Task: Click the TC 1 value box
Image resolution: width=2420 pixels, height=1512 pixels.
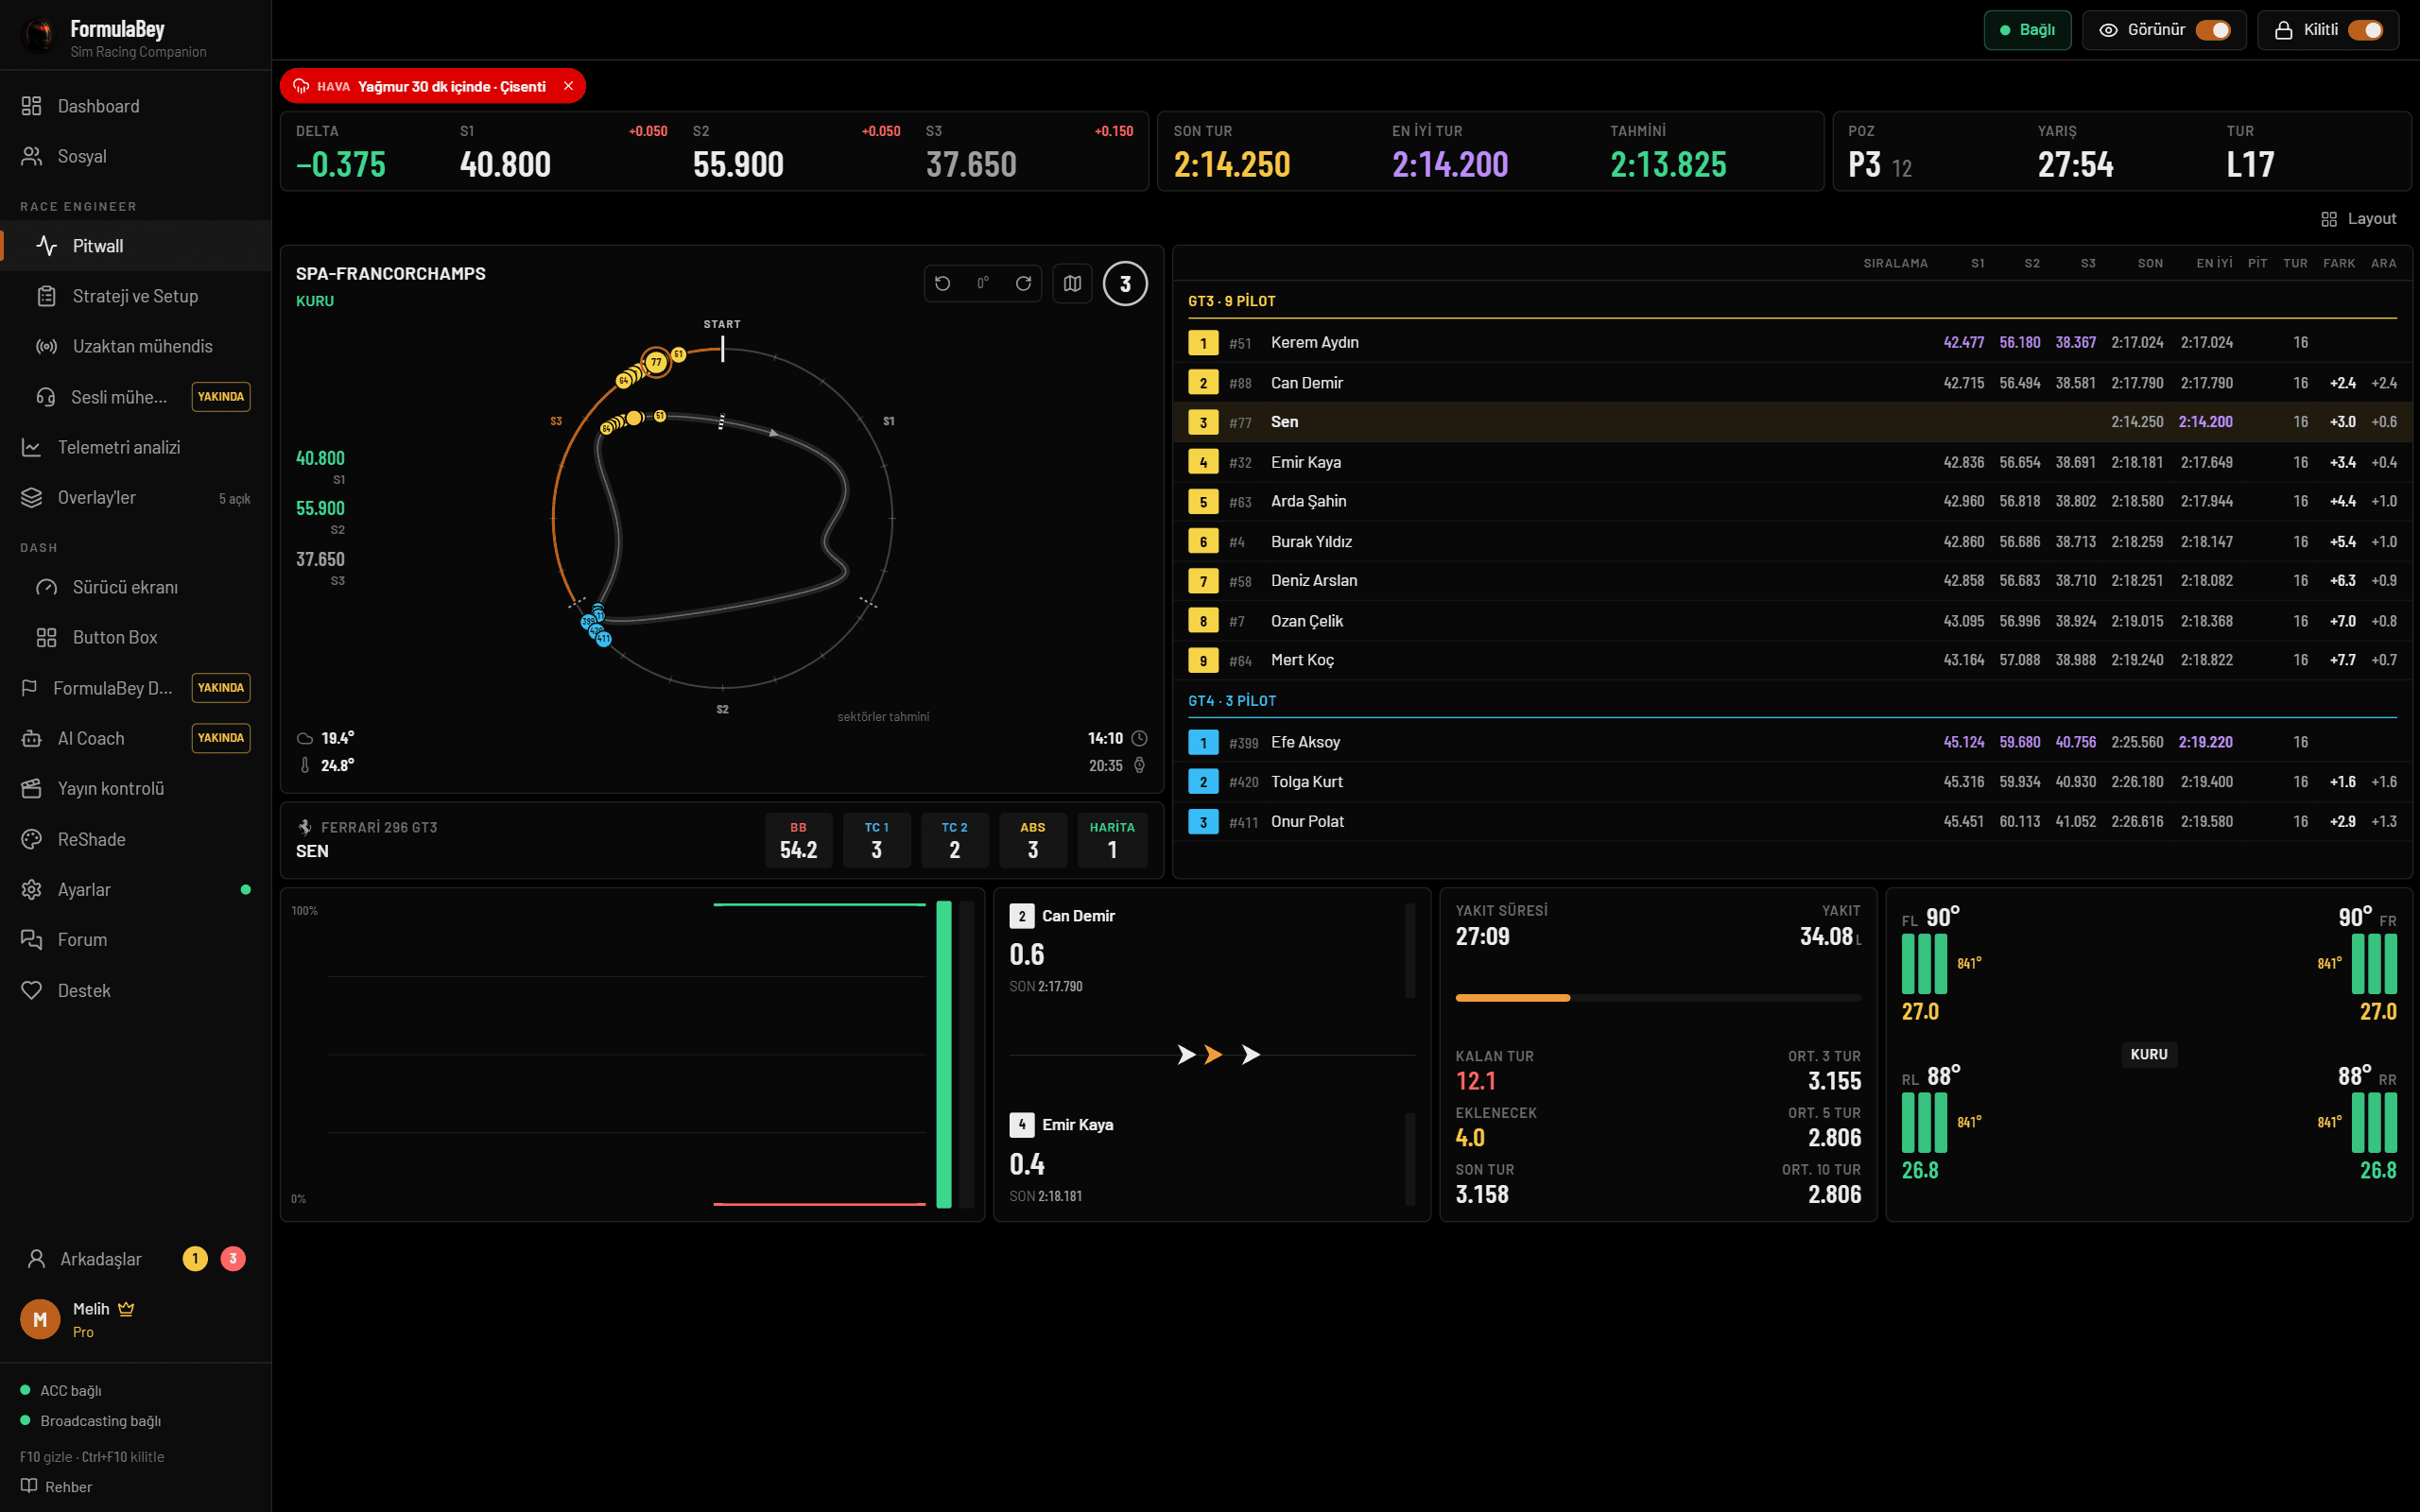Action: click(x=876, y=840)
